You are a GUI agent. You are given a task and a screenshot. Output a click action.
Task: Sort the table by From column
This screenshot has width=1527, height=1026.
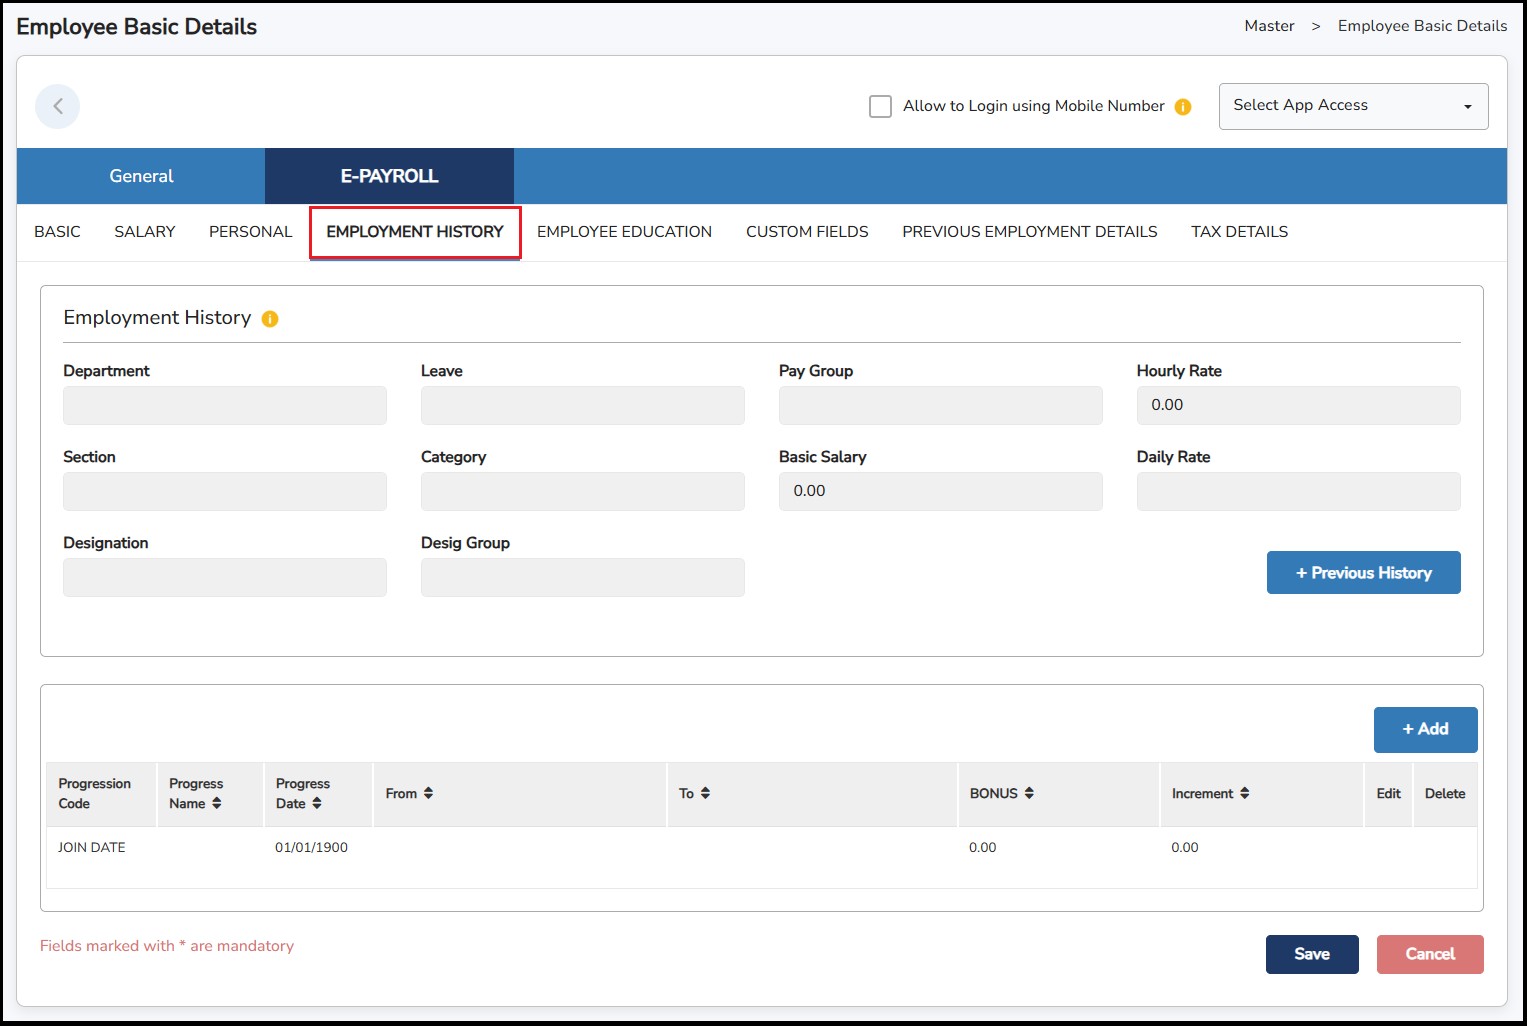pos(429,793)
